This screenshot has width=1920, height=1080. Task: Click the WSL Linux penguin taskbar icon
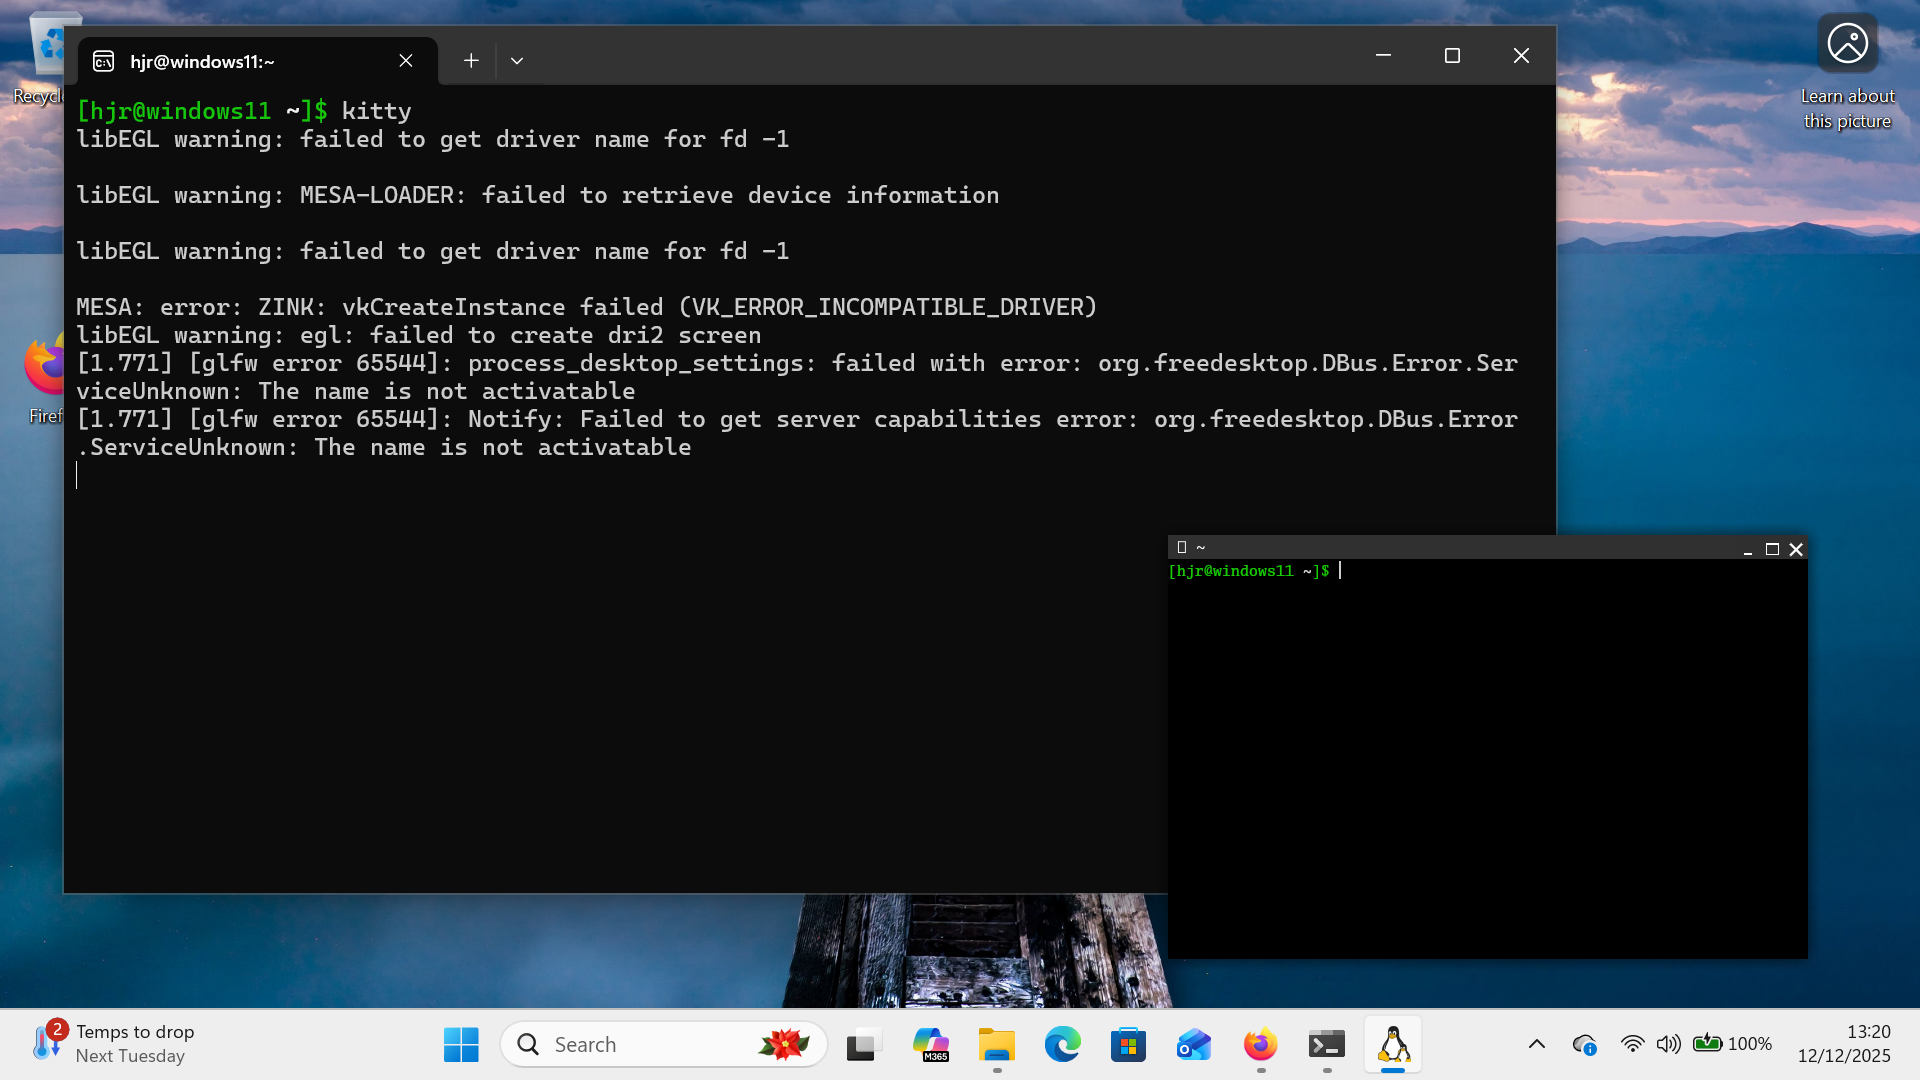click(1393, 1045)
